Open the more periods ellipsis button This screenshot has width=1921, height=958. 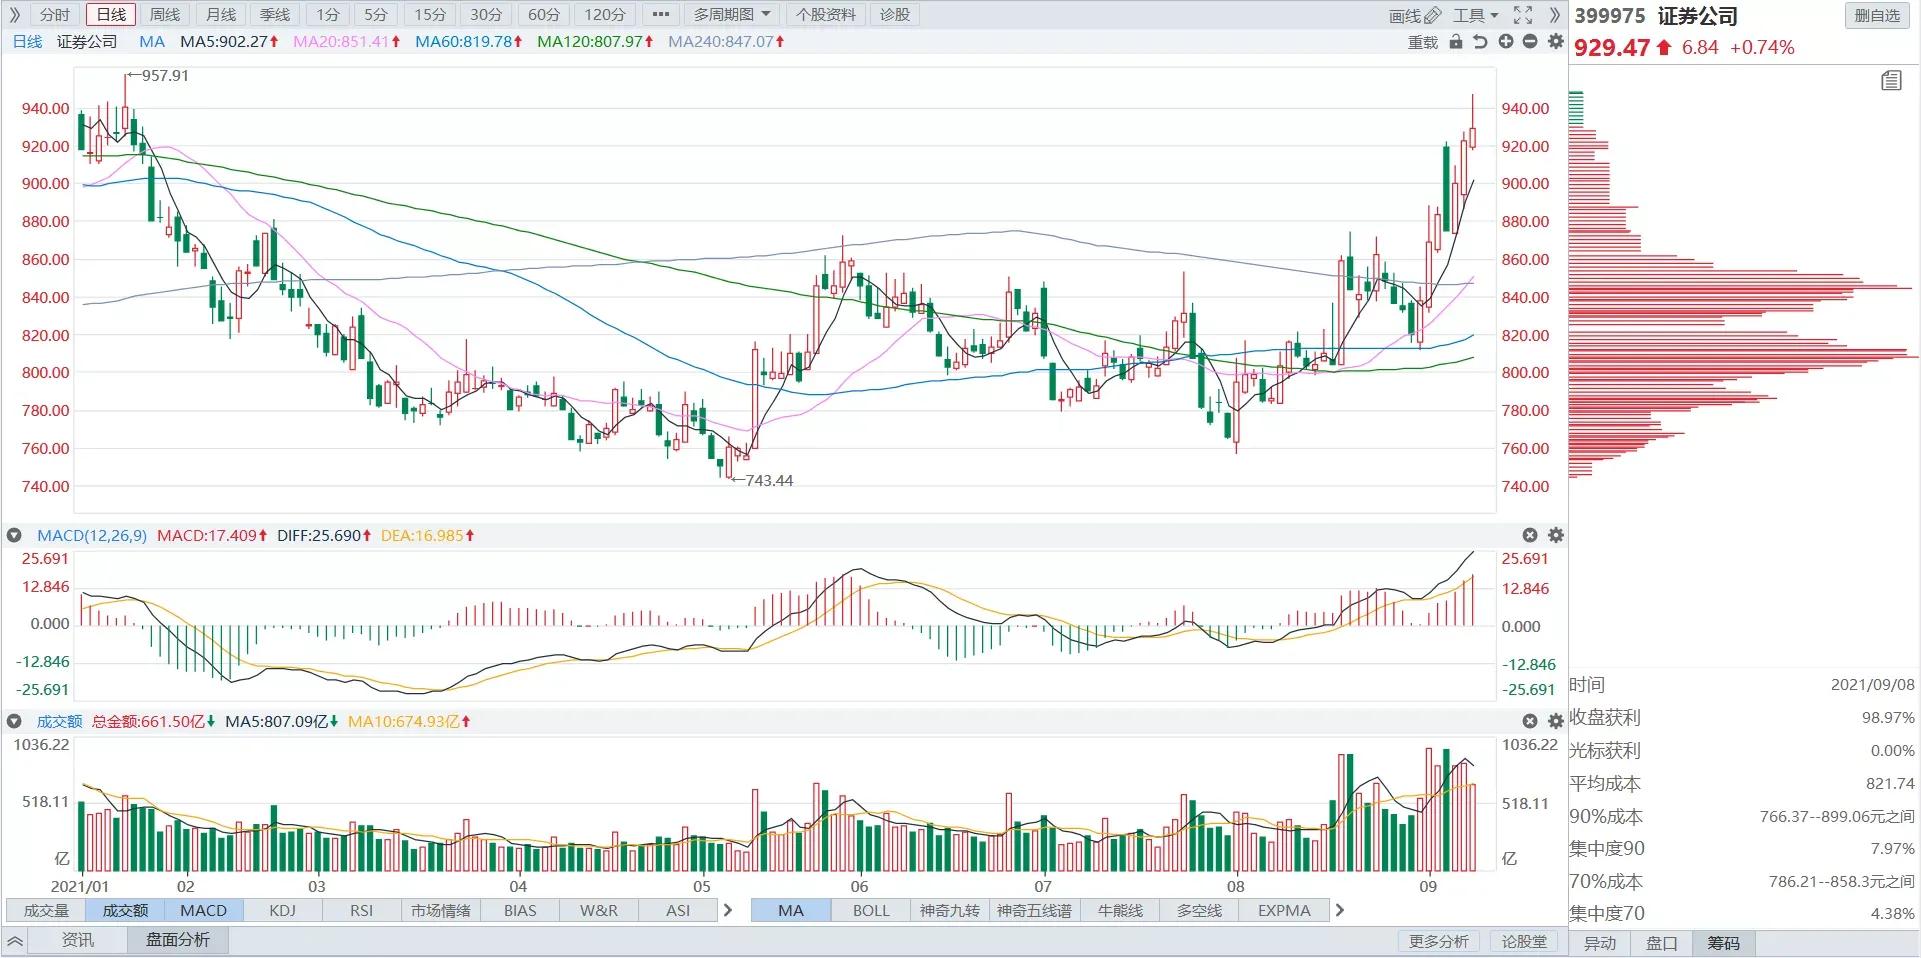(x=660, y=15)
